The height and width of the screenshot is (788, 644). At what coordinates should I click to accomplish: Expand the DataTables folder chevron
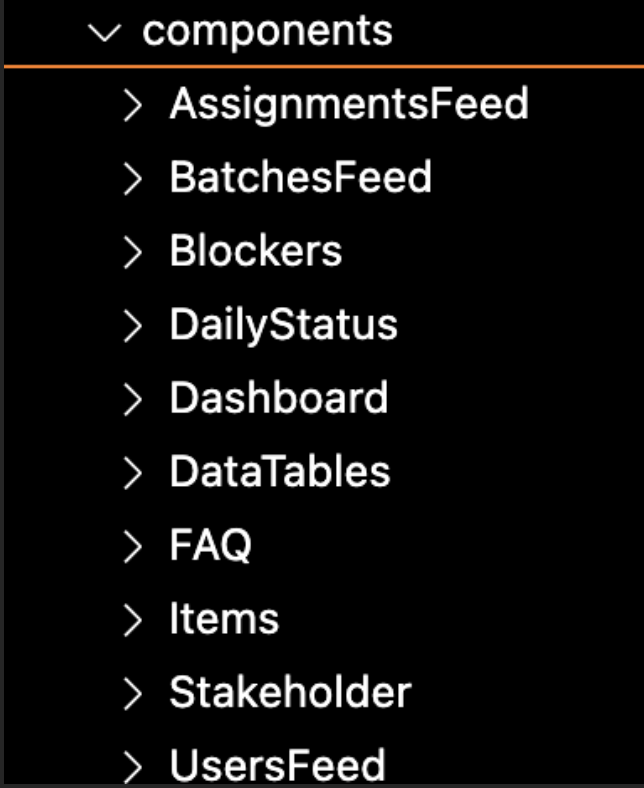point(133,474)
